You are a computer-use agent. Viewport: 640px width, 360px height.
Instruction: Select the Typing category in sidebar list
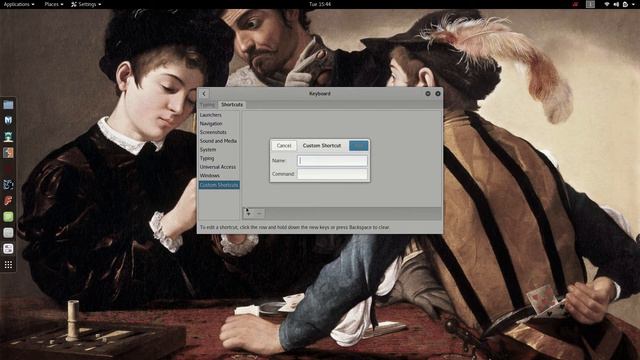(219, 158)
